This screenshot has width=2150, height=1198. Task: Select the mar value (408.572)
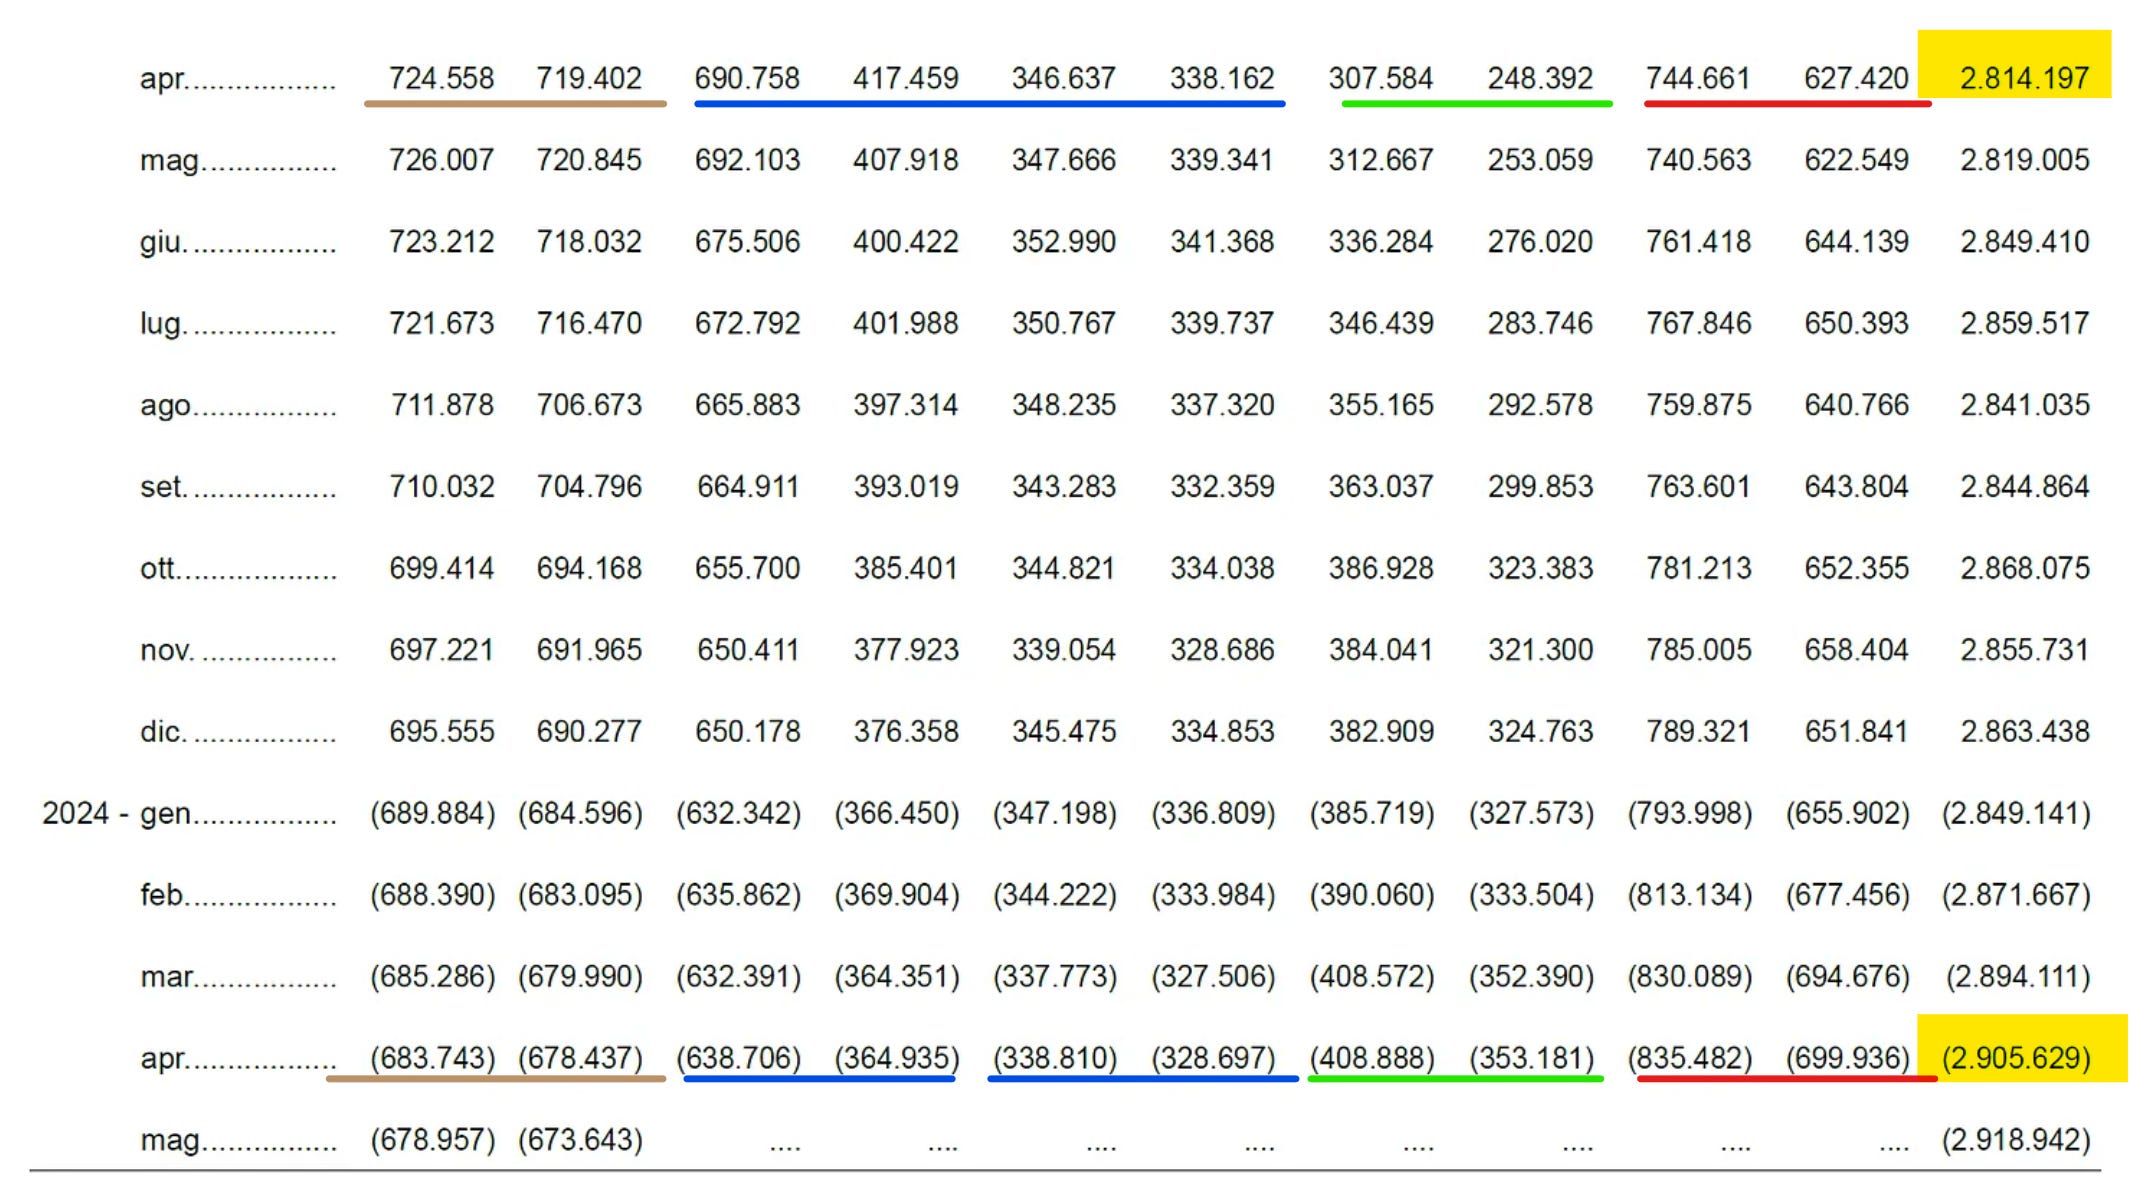click(1372, 976)
